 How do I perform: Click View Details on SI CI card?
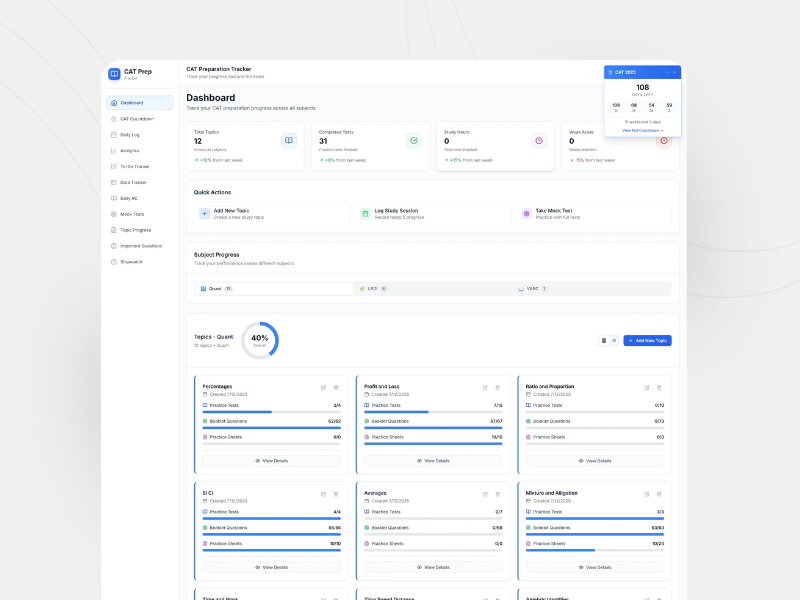(271, 567)
